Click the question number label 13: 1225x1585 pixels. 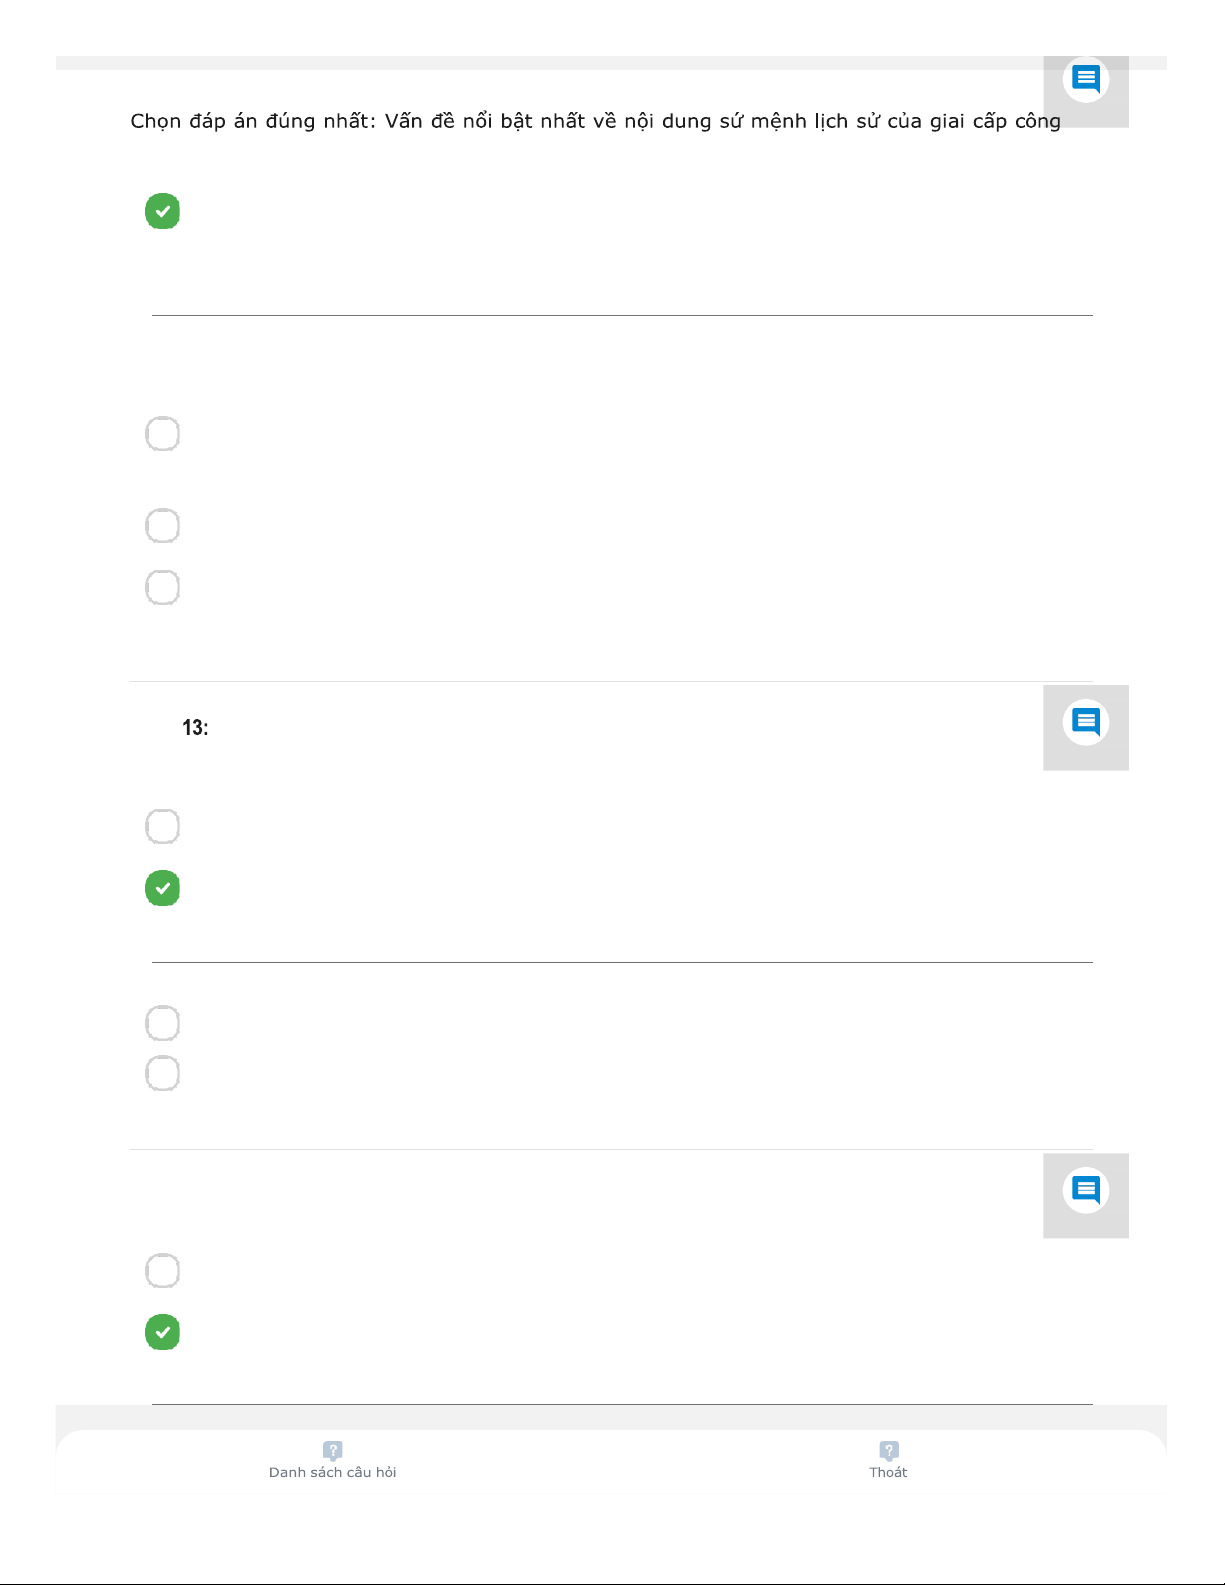click(x=195, y=728)
